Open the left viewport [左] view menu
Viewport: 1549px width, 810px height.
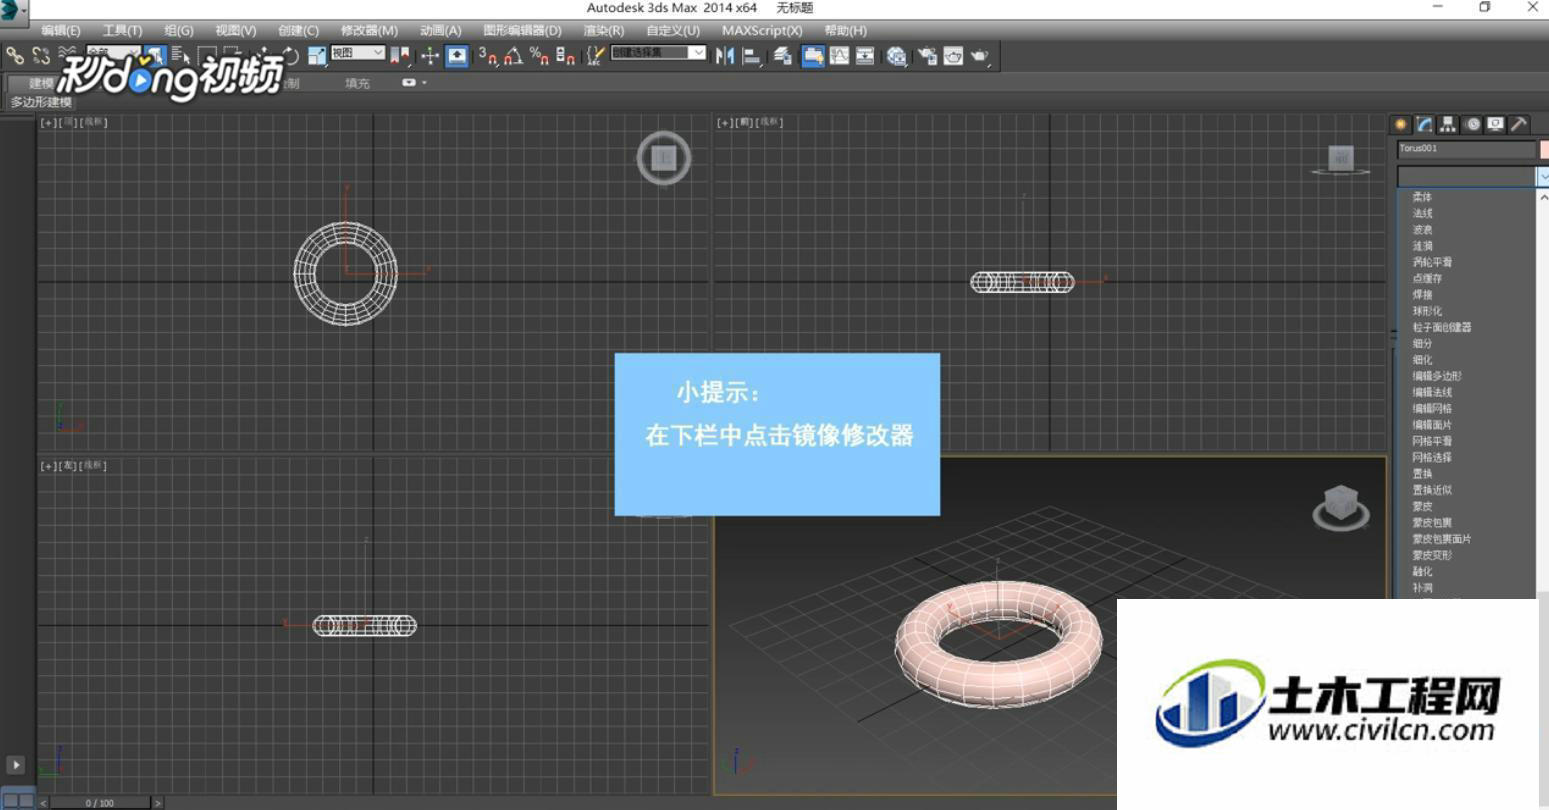pyautogui.click(x=68, y=466)
